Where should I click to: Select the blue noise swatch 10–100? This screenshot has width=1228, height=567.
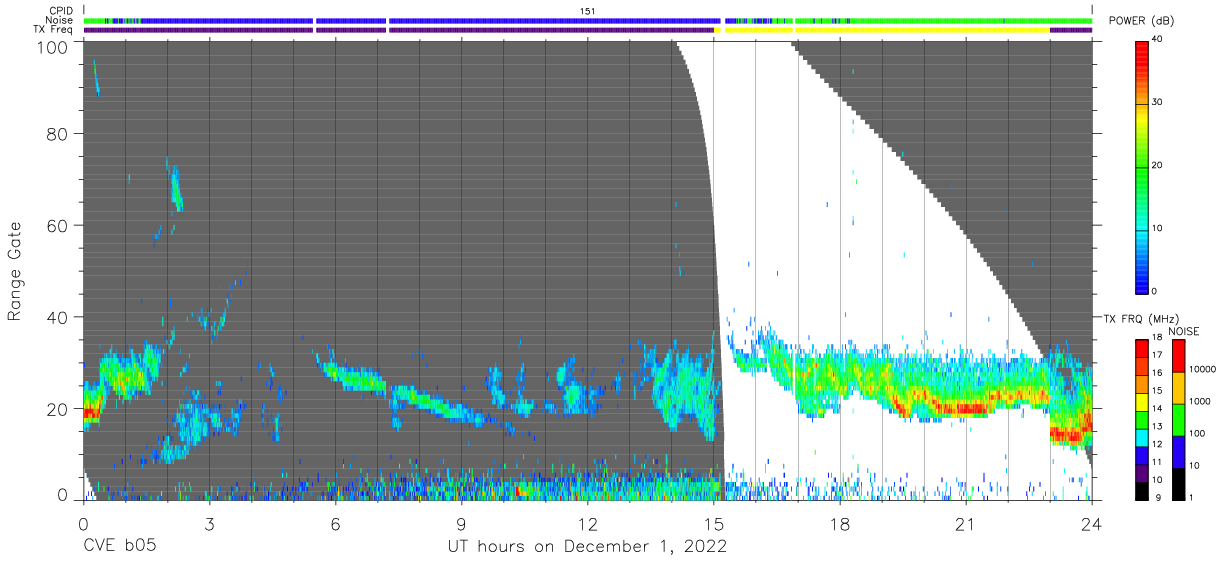[x=1179, y=451]
